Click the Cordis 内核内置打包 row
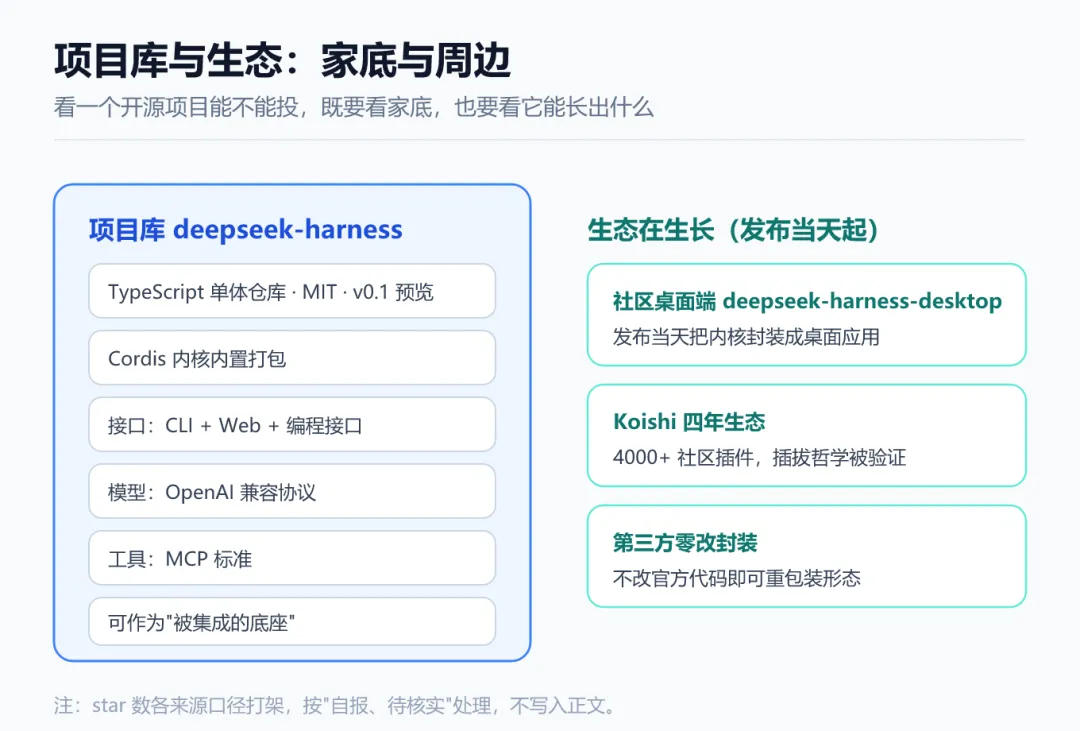Viewport: 1080px width, 731px height. coord(292,358)
